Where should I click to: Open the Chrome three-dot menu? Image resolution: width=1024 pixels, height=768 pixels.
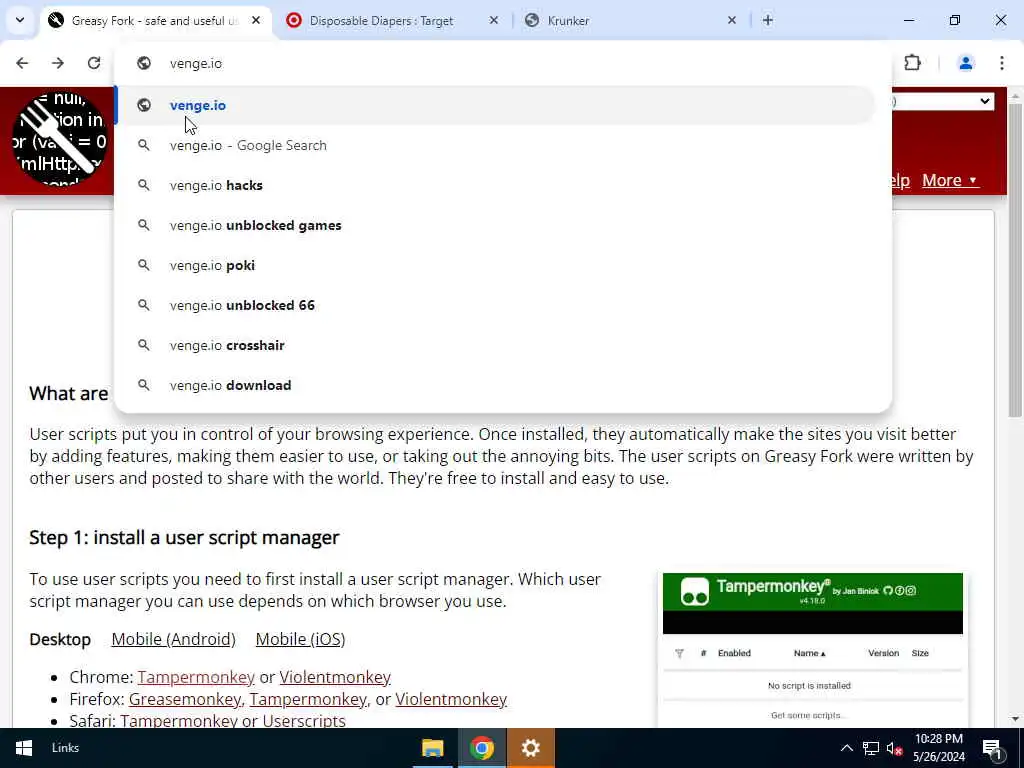(x=1002, y=63)
